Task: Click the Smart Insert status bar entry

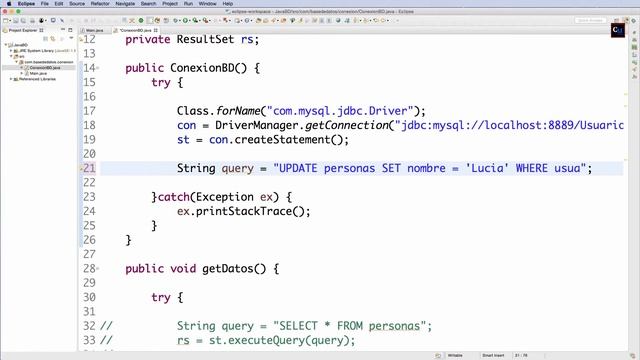Action: [x=493, y=356]
